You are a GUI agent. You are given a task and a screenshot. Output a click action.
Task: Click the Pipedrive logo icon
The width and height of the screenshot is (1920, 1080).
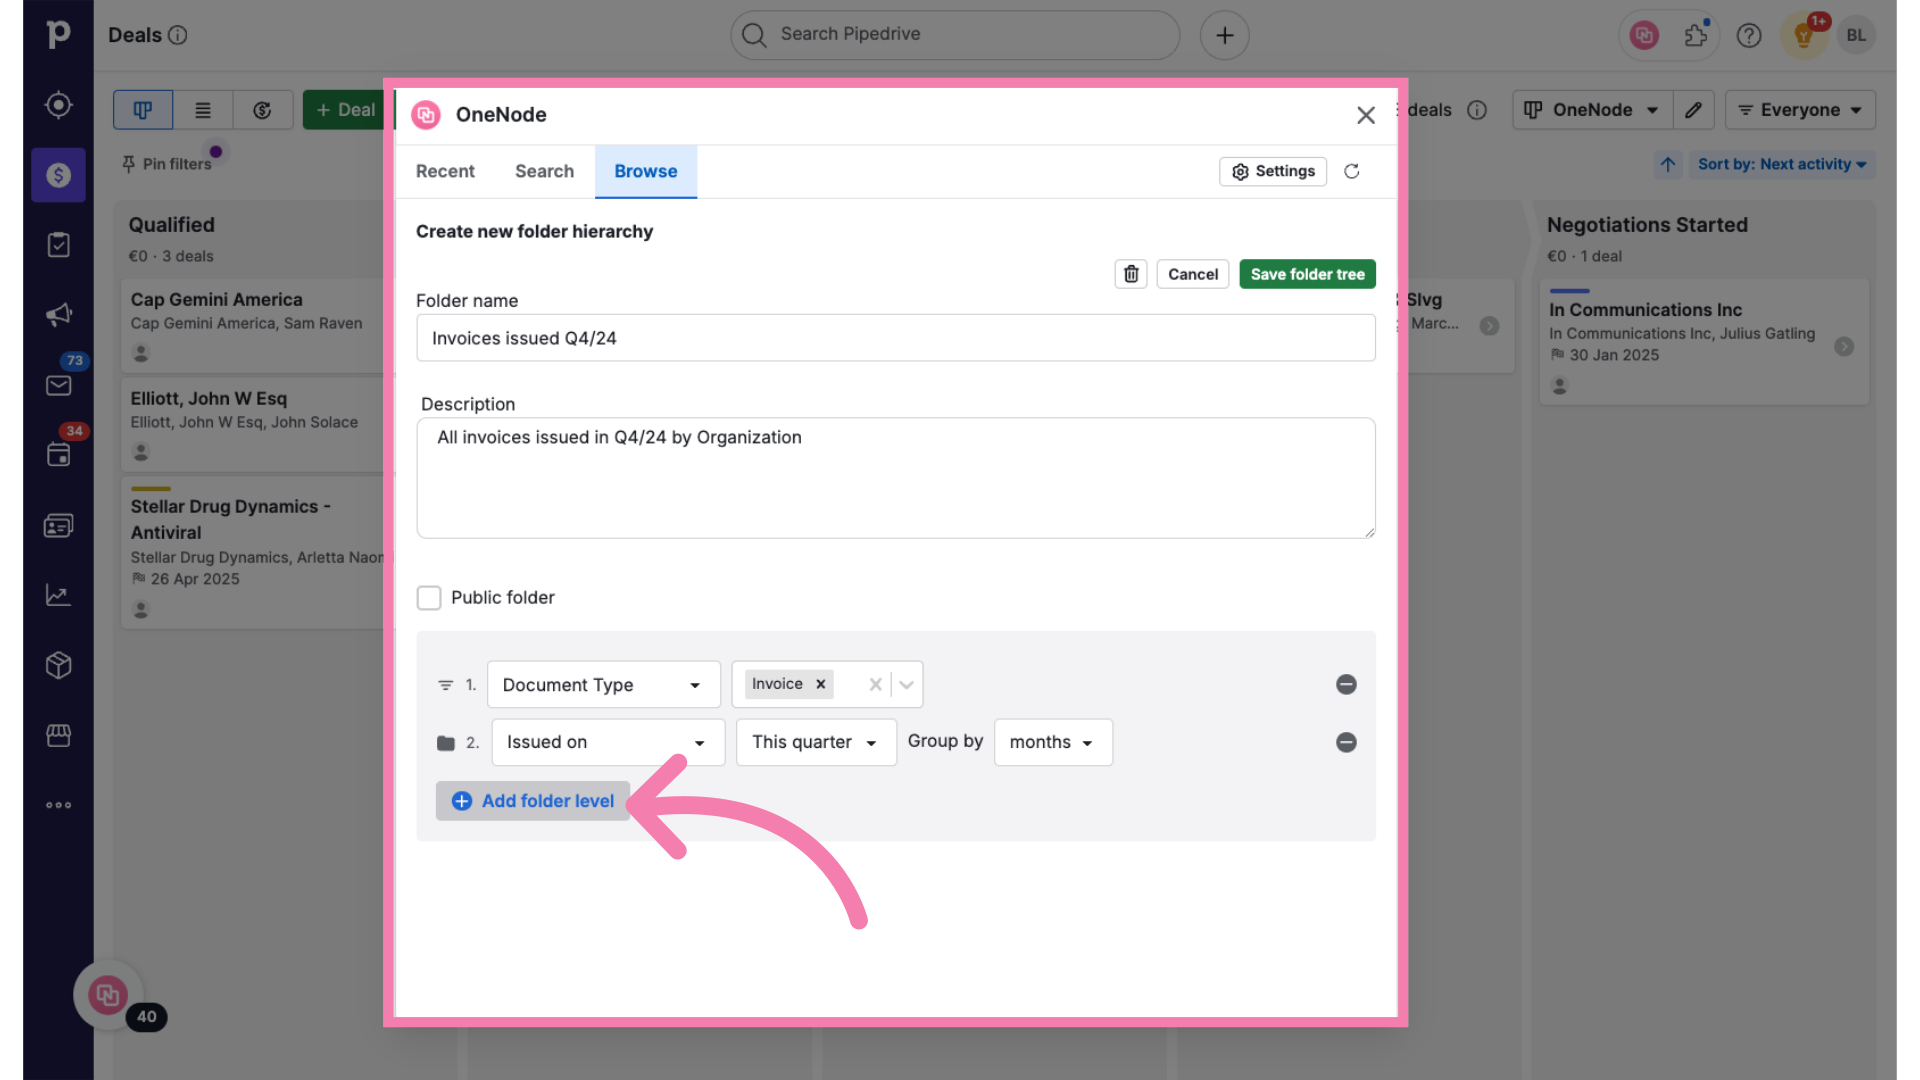pos(58,34)
